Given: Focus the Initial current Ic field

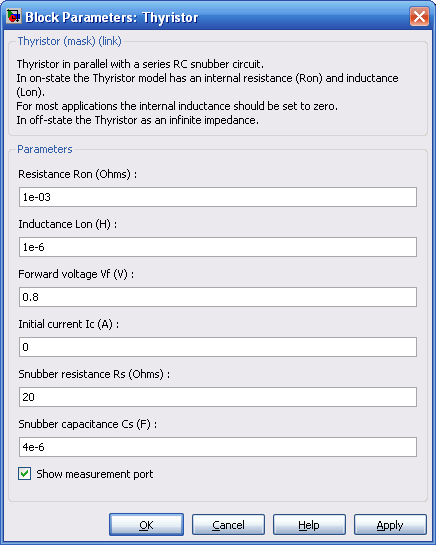Looking at the screenshot, I should click(x=218, y=347).
